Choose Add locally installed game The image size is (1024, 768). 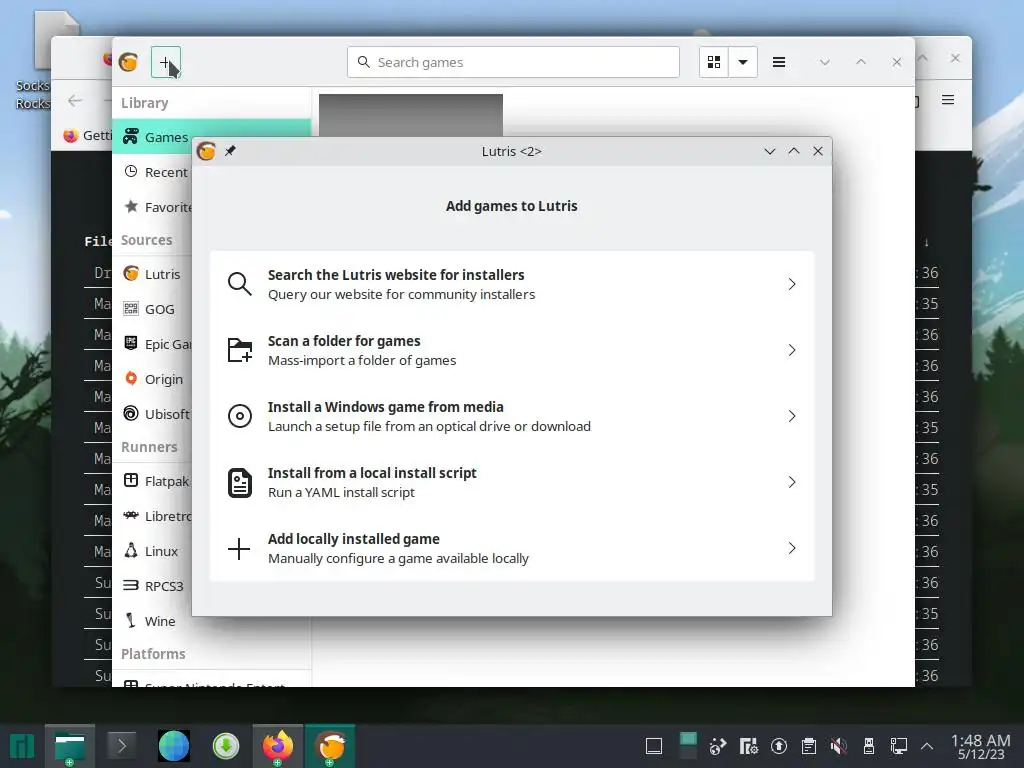tap(512, 548)
